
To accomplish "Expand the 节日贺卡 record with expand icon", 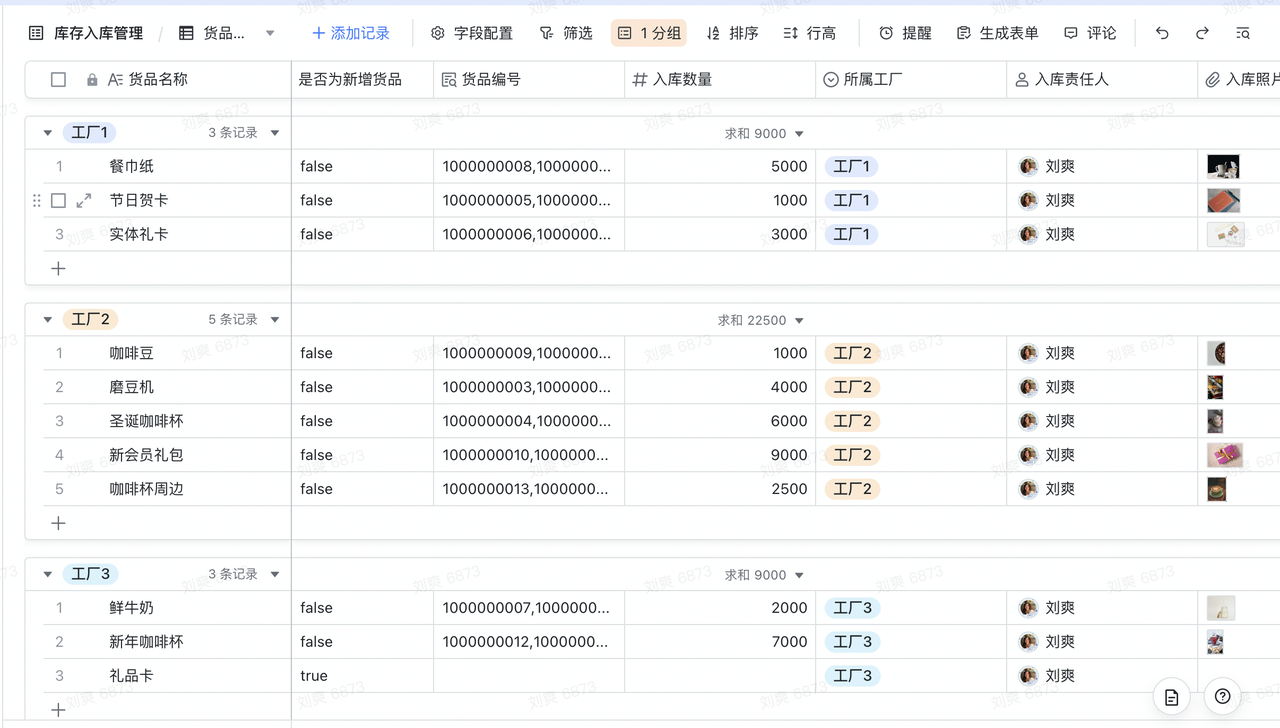I will (84, 201).
